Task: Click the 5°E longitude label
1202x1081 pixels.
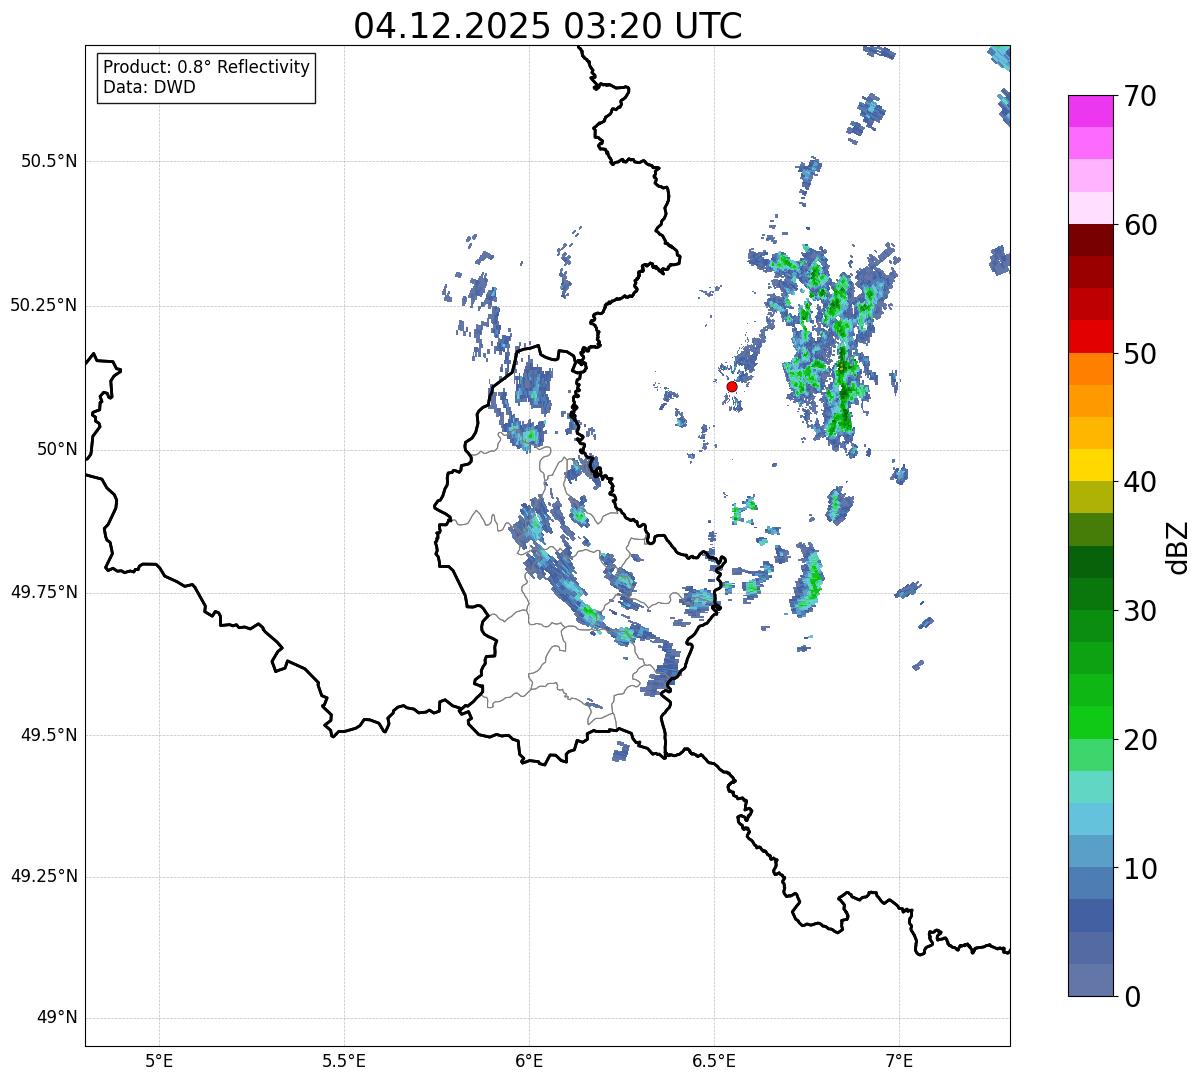Action: point(159,1061)
